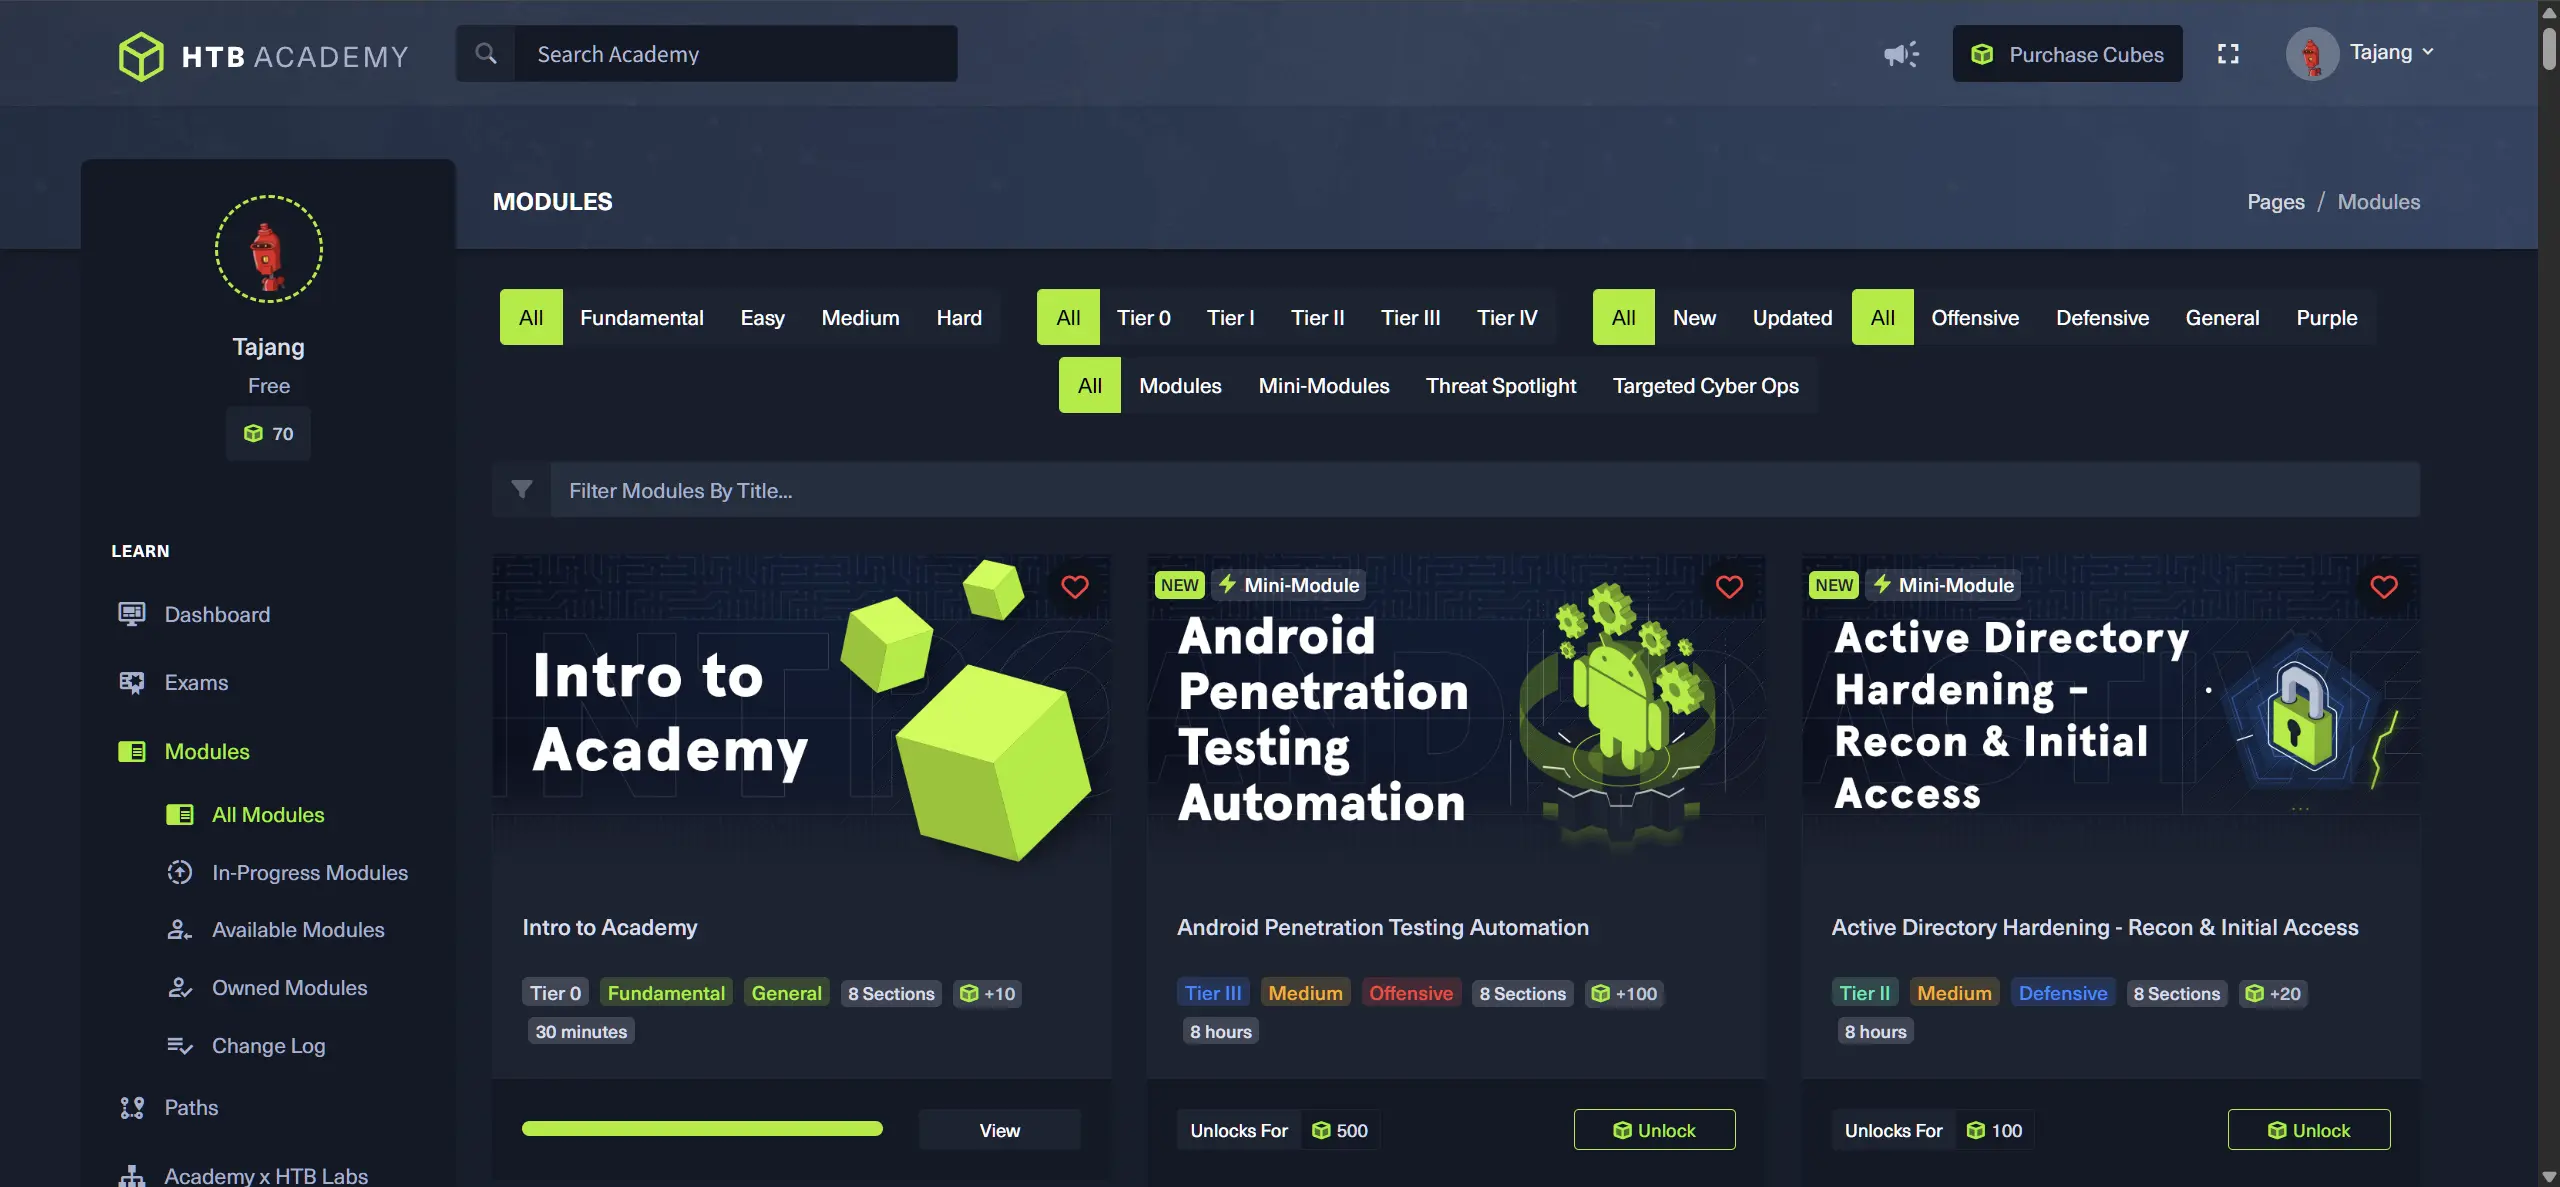2560x1187 pixels.
Task: Show only Mini-Modules type
Action: pos(1324,385)
